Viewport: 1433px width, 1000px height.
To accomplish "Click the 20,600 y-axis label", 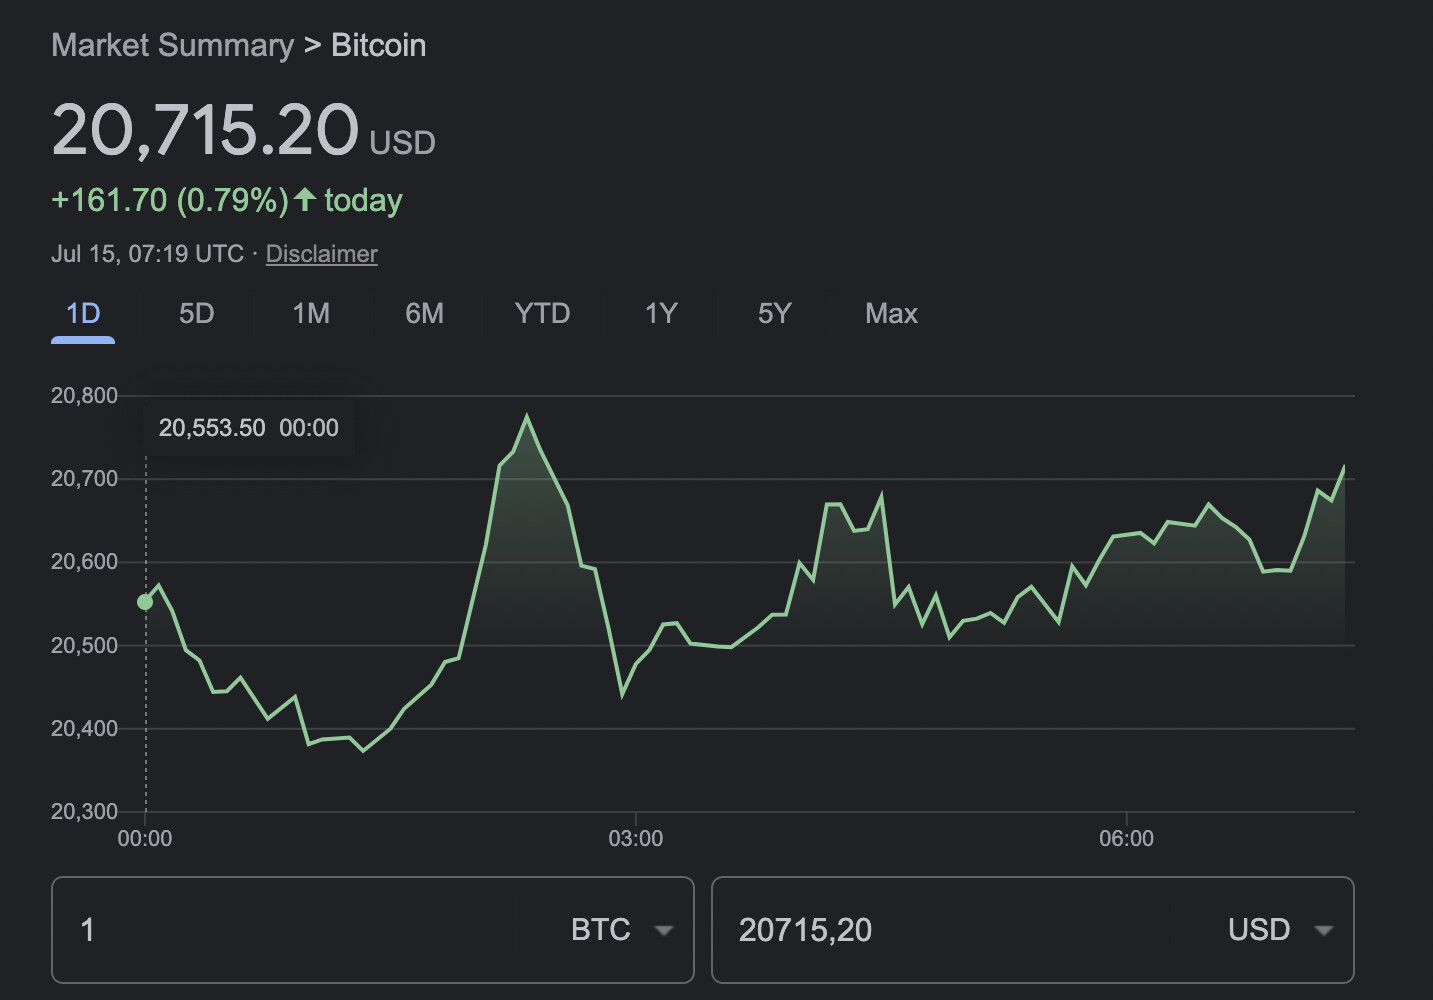I will pyautogui.click(x=84, y=562).
